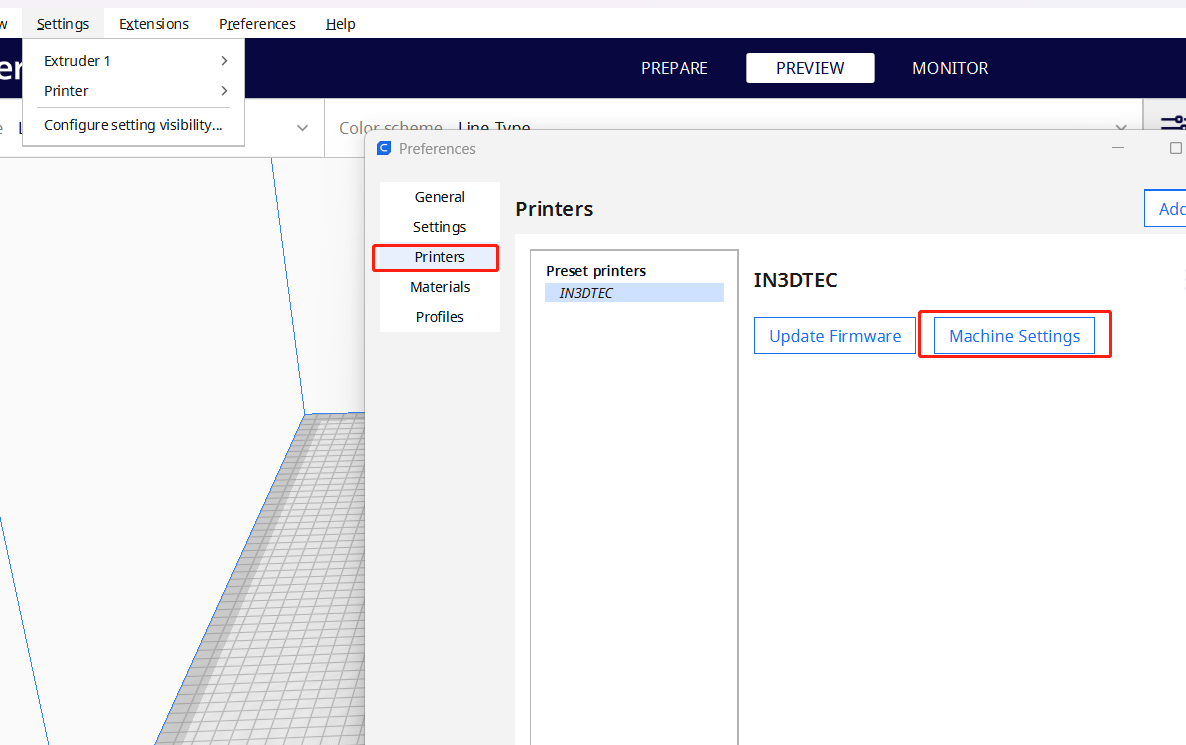Open the dropdown arrow left of Color scheme

(x=303, y=128)
